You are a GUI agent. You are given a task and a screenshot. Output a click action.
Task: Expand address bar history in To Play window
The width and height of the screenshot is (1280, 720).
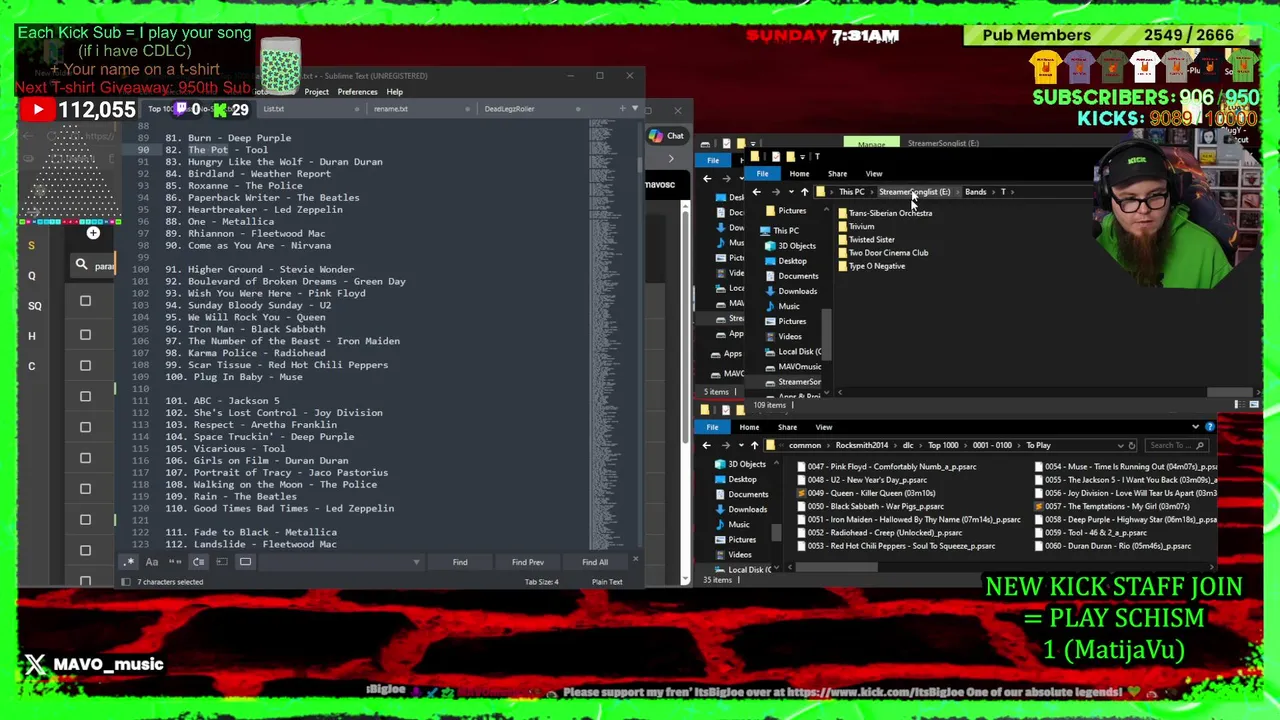pos(1120,445)
